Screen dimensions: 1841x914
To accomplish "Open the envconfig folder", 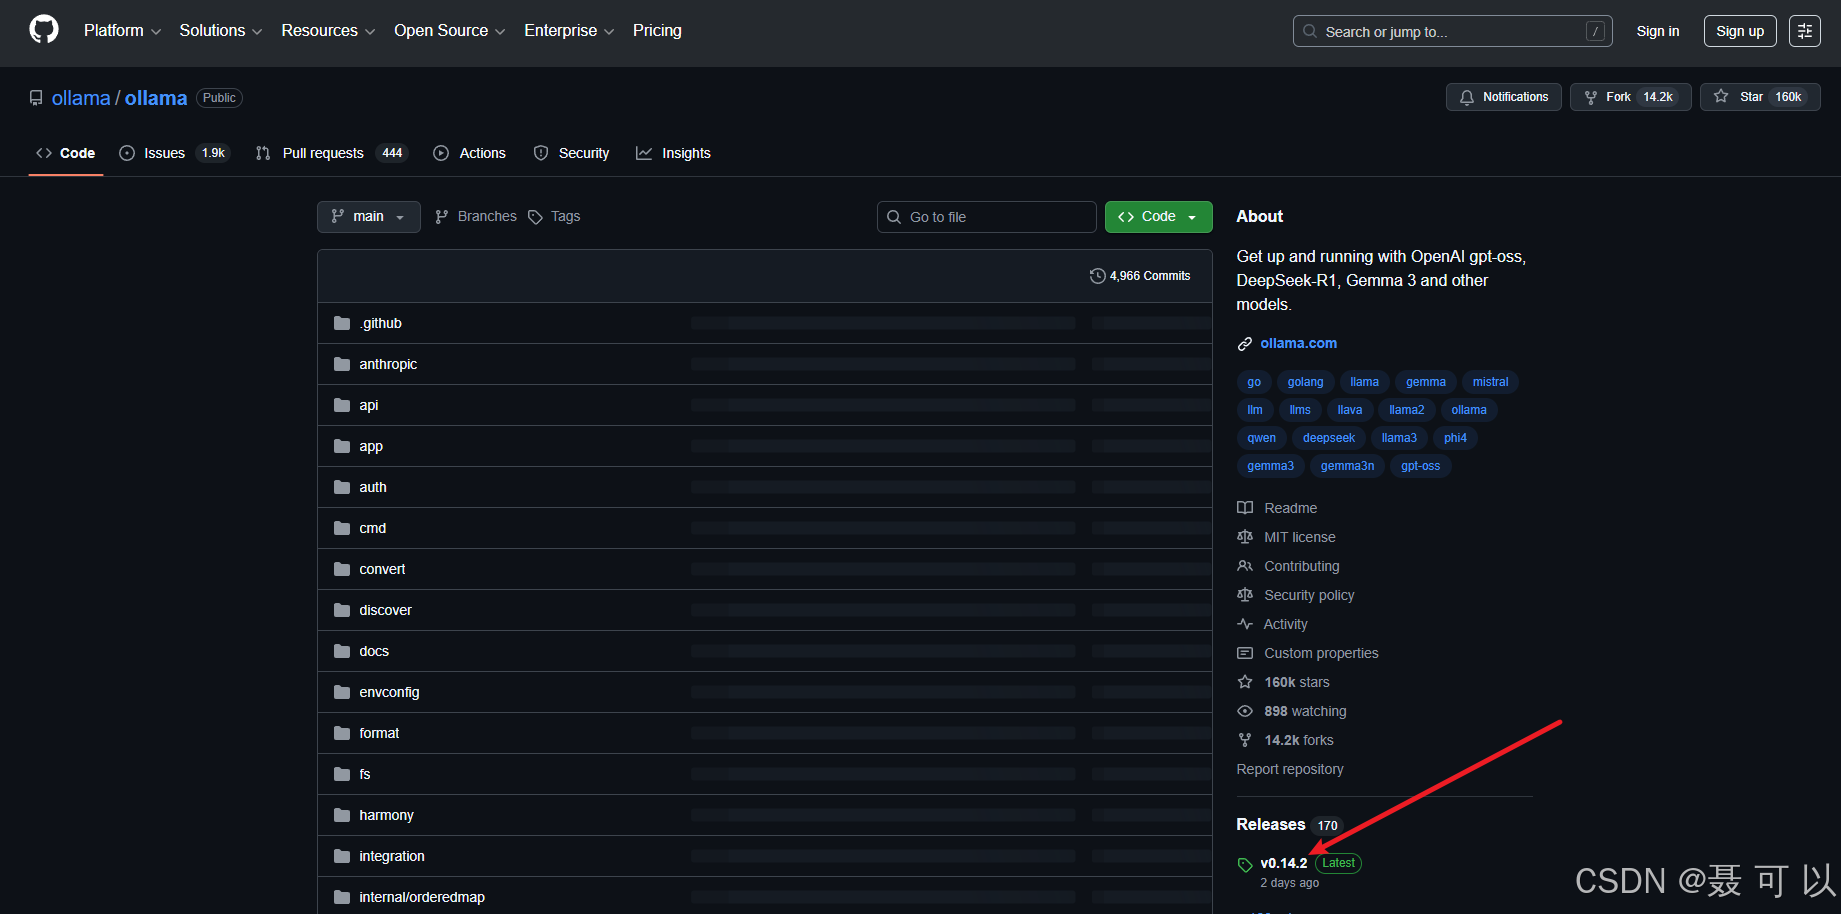I will pyautogui.click(x=389, y=692).
